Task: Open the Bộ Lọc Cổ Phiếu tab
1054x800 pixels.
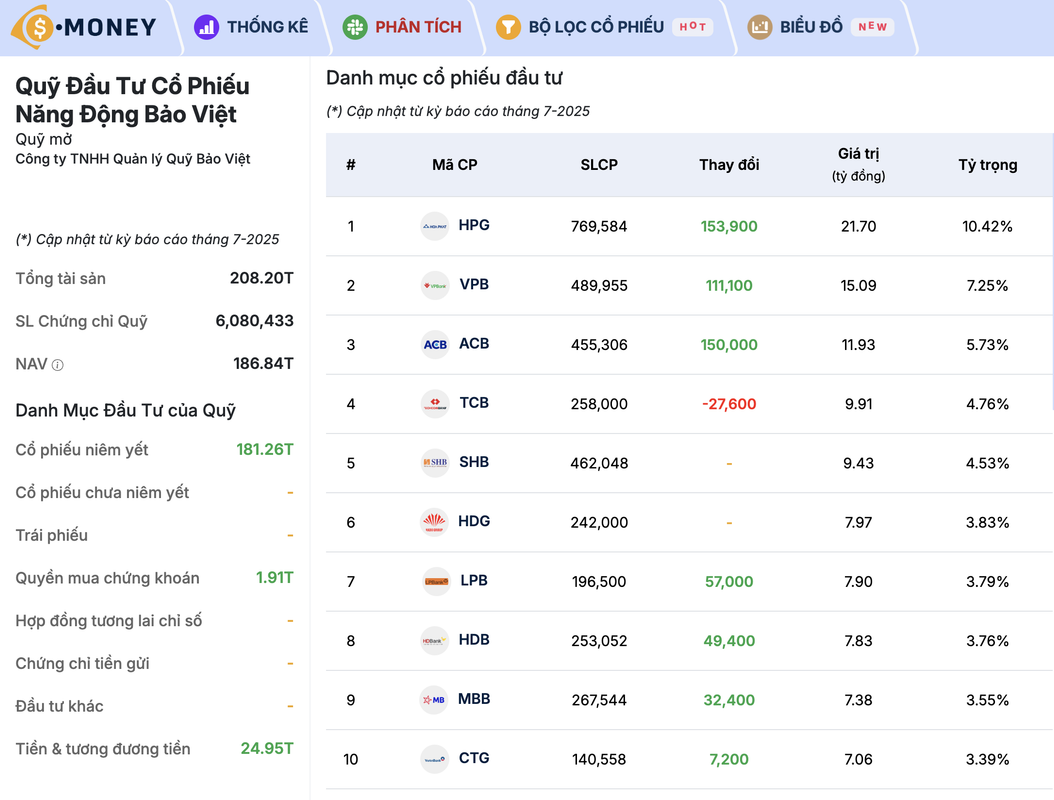Action: coord(604,27)
